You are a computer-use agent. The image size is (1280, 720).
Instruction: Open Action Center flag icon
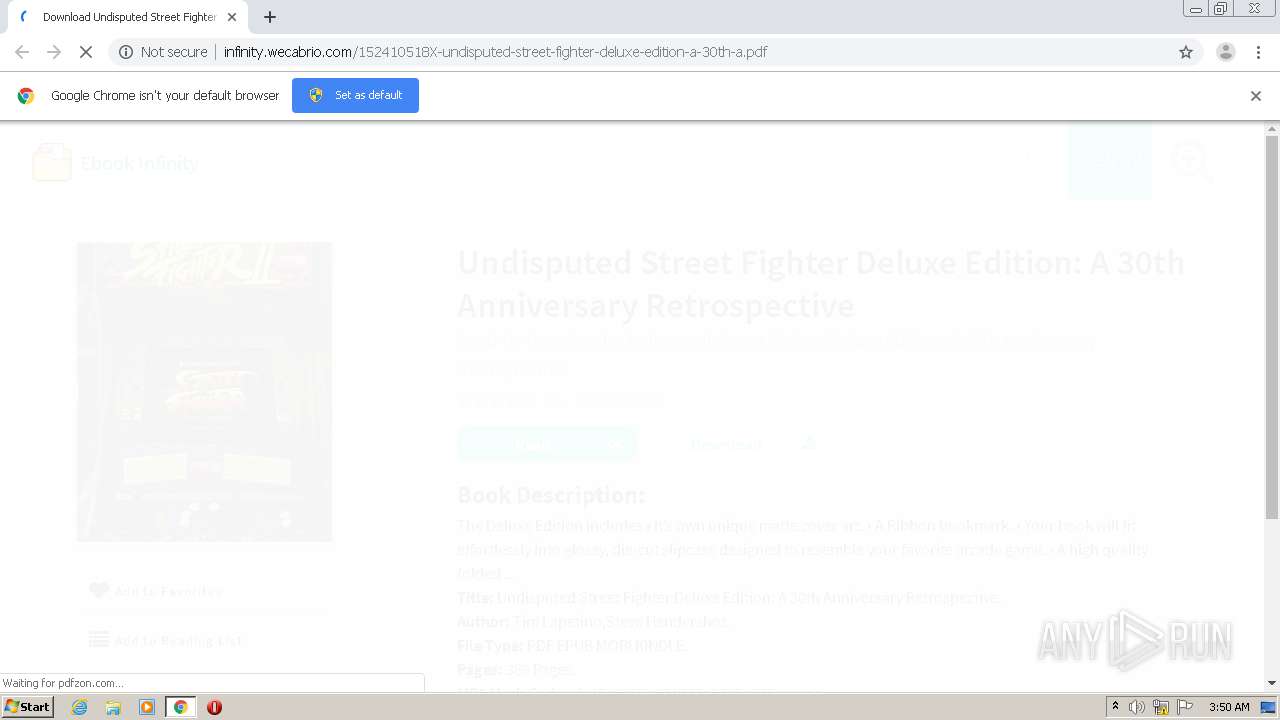(x=1185, y=707)
